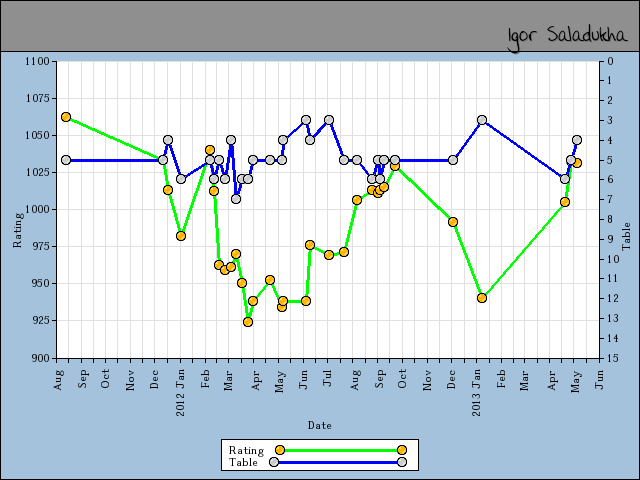Click the left gray marker in the legend
This screenshot has height=480, width=640.
click(x=274, y=462)
